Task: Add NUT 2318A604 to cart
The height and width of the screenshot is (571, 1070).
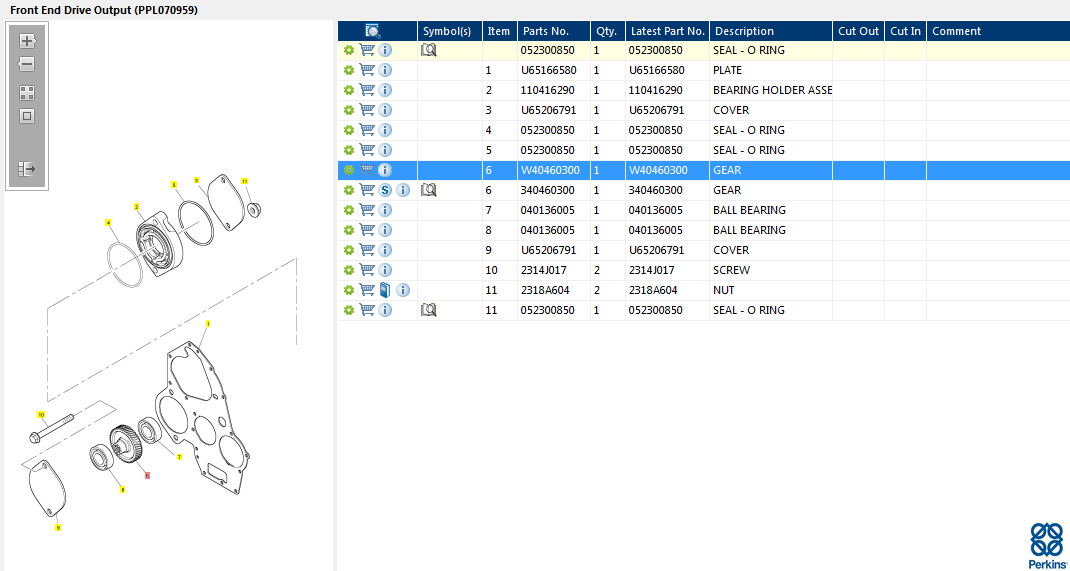Action: point(367,290)
